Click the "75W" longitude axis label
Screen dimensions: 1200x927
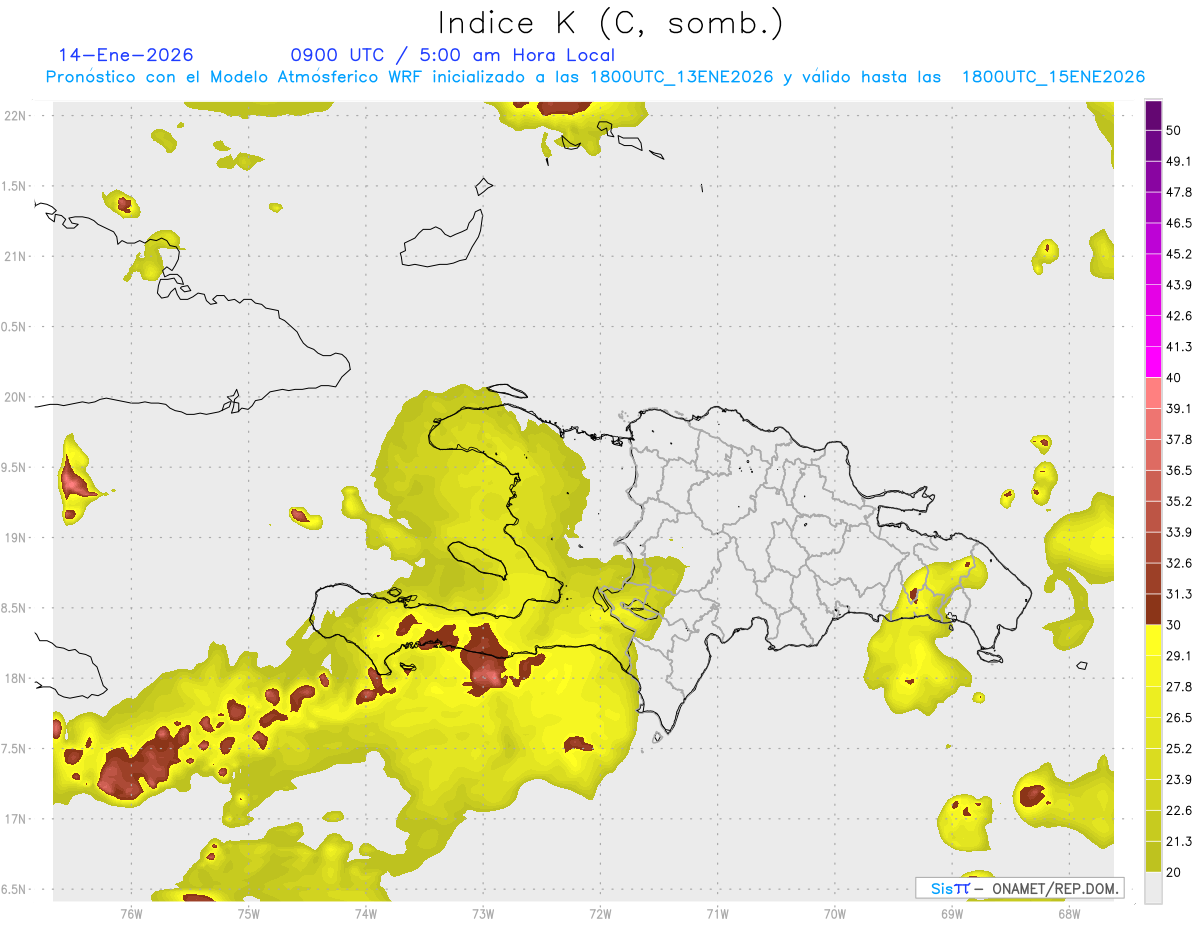248,914
